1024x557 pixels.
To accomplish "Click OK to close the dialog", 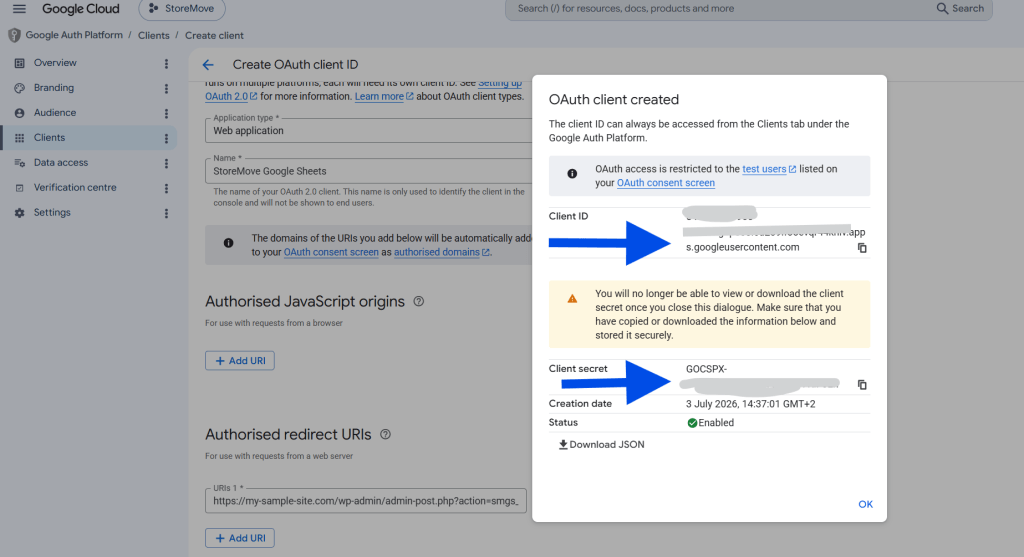I will click(x=865, y=504).
